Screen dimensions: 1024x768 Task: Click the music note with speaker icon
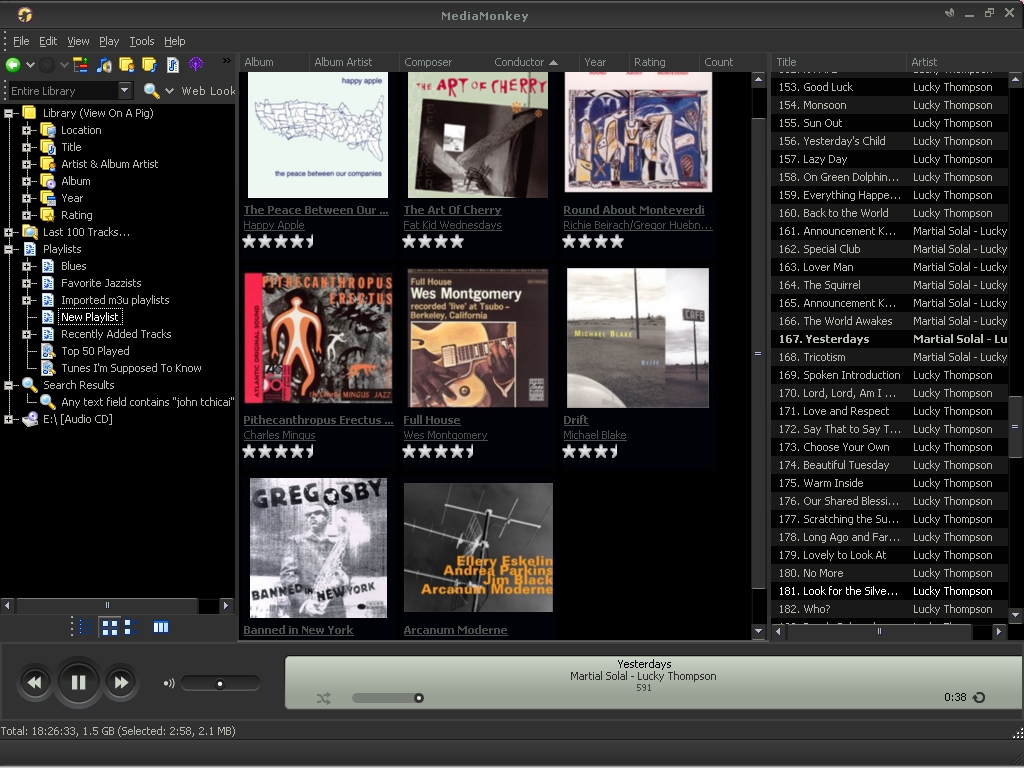pos(104,65)
